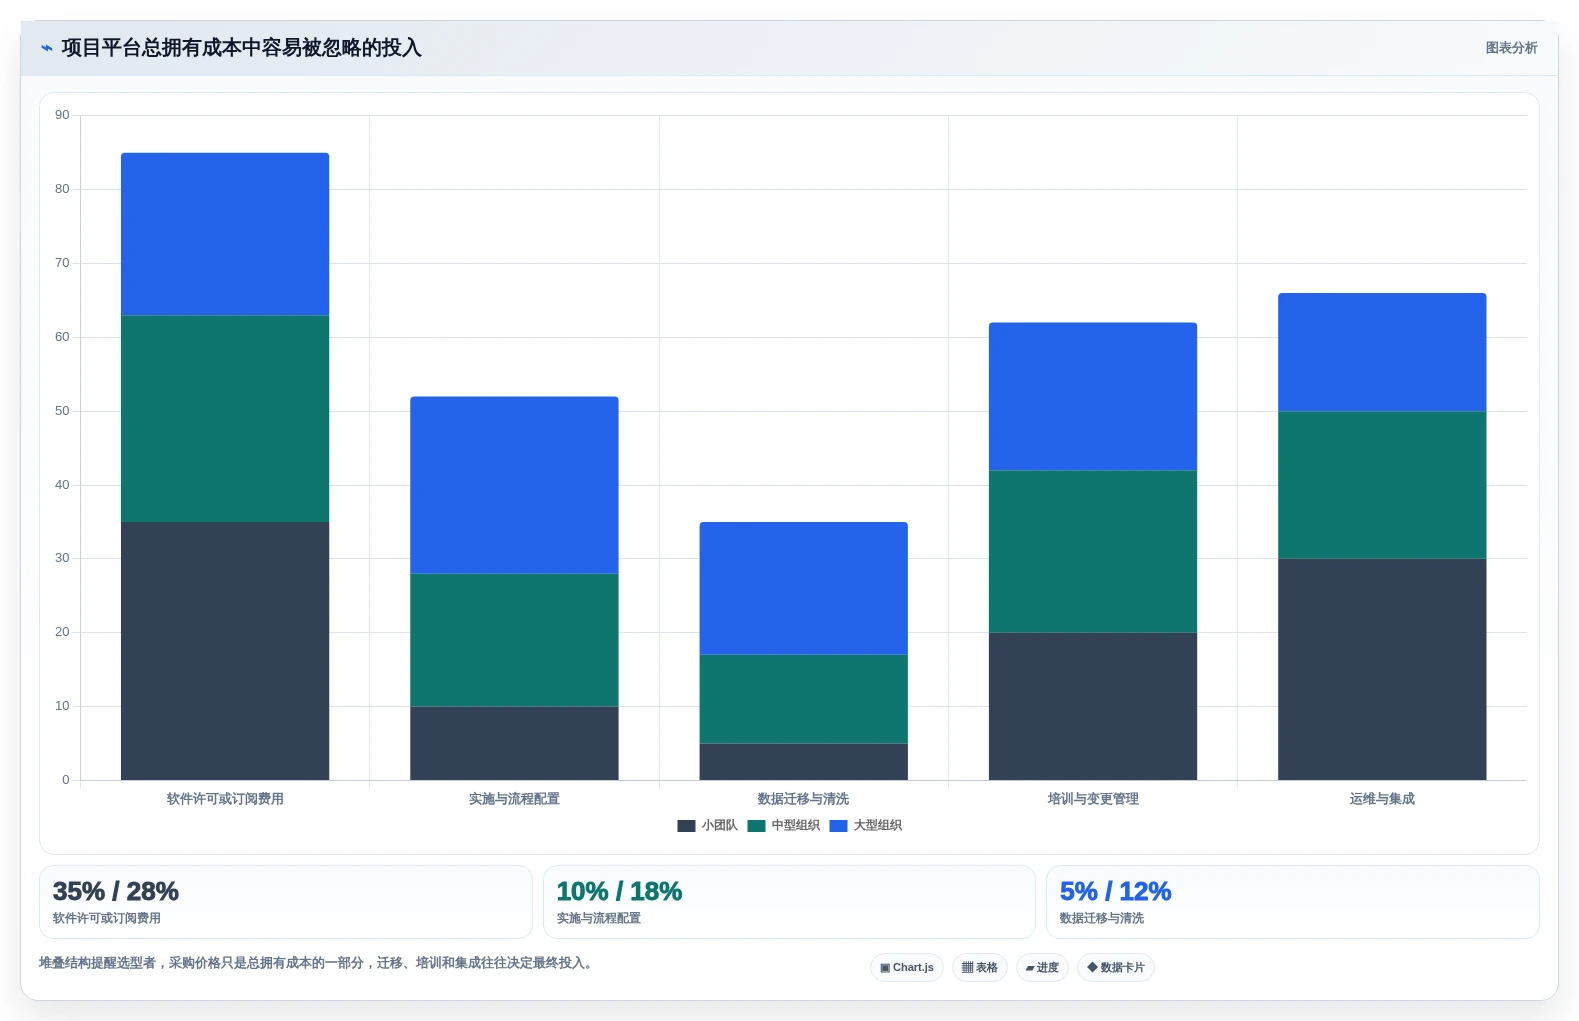Click the 大型组织 legend label
Screen dimensions: 1579x1021
pyautogui.click(x=877, y=826)
